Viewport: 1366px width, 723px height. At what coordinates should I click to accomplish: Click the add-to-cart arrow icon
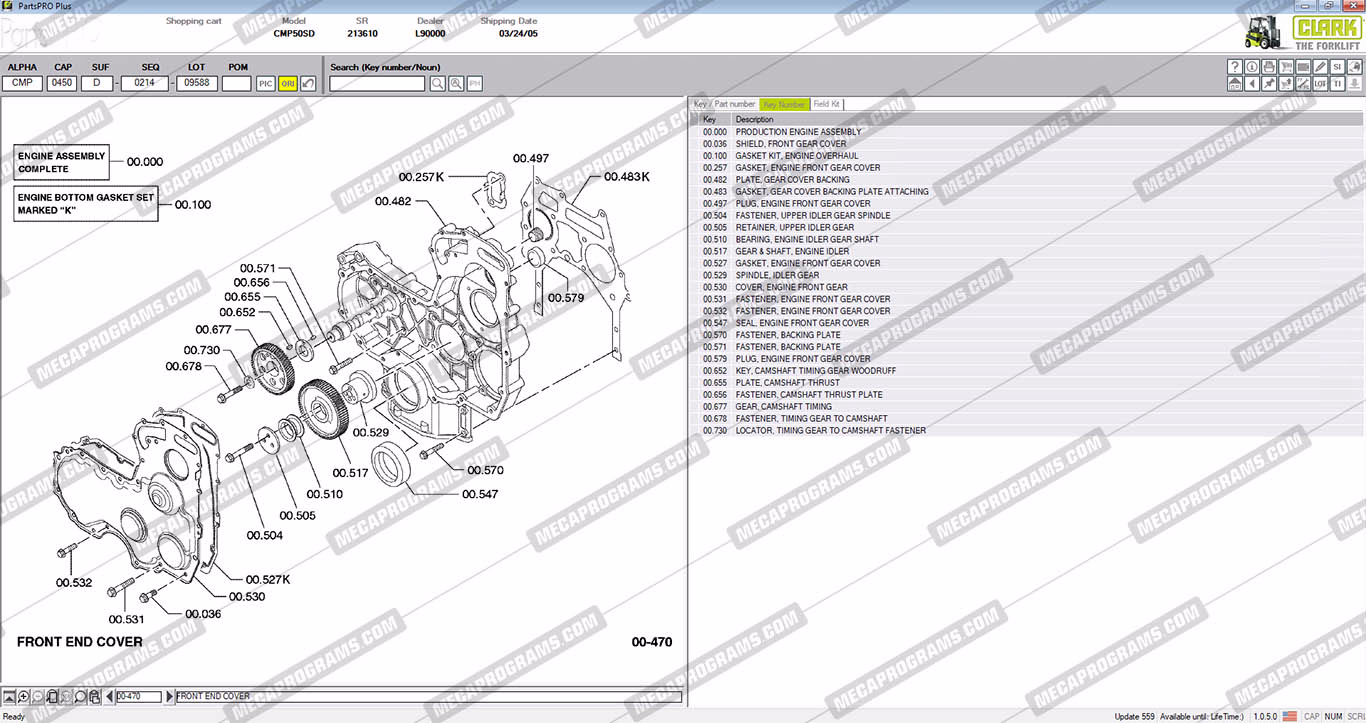(1286, 84)
